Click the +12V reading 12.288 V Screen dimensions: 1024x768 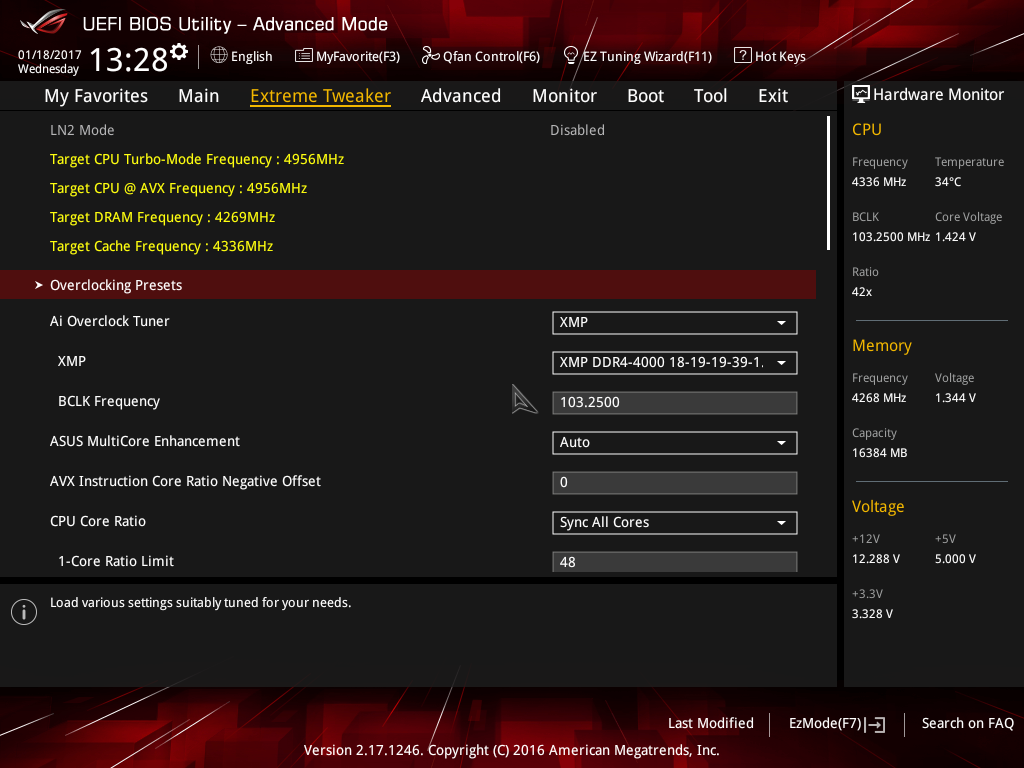876,559
